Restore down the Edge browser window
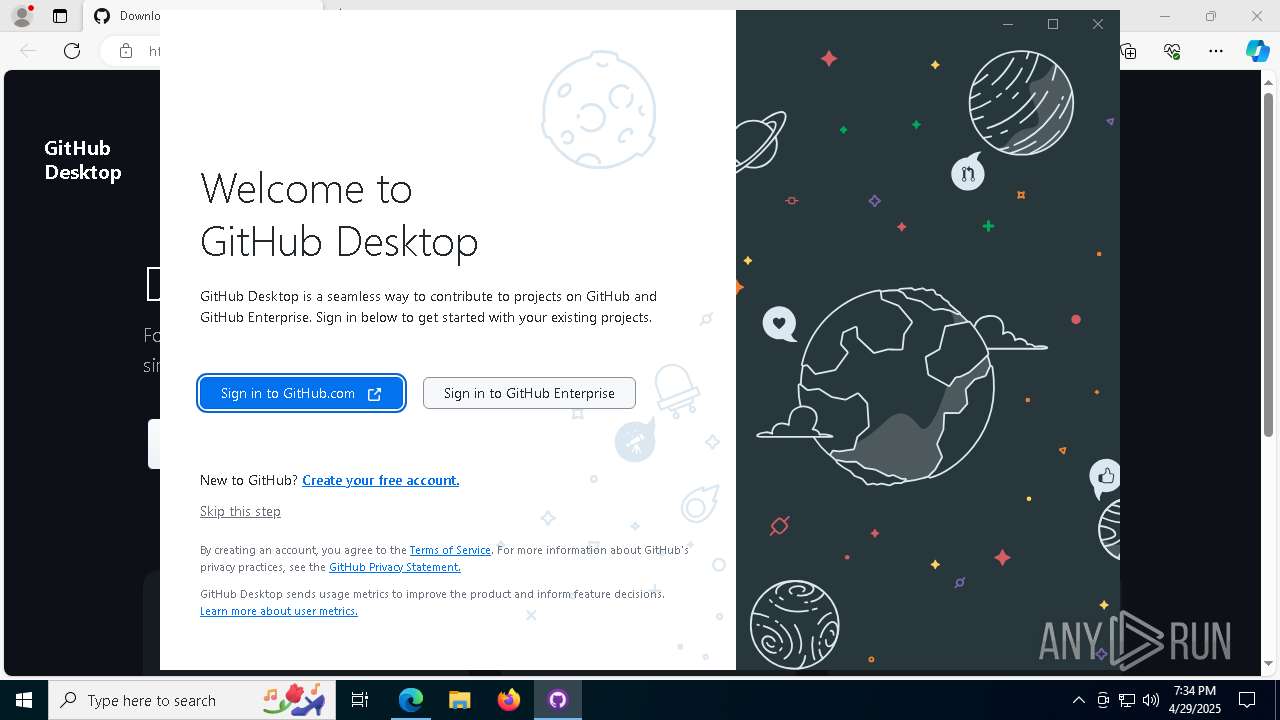 (x=1211, y=16)
